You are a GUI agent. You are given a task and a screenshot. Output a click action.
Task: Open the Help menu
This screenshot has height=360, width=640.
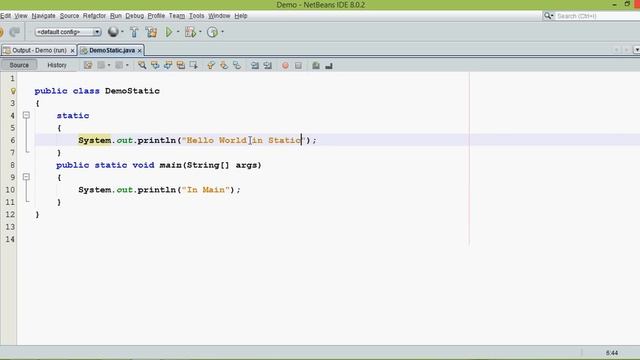[241, 16]
